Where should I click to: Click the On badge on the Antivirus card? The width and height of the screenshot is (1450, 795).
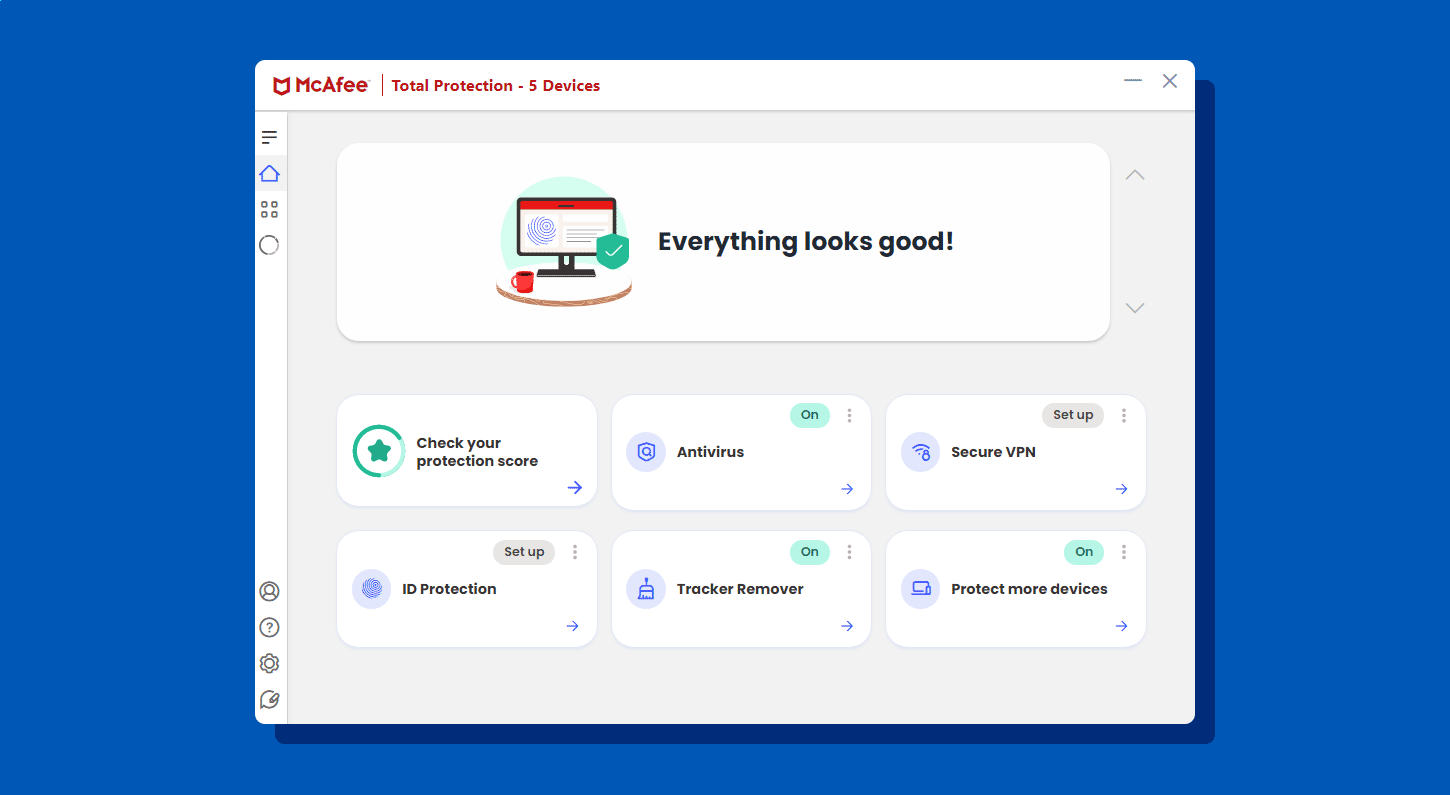809,414
